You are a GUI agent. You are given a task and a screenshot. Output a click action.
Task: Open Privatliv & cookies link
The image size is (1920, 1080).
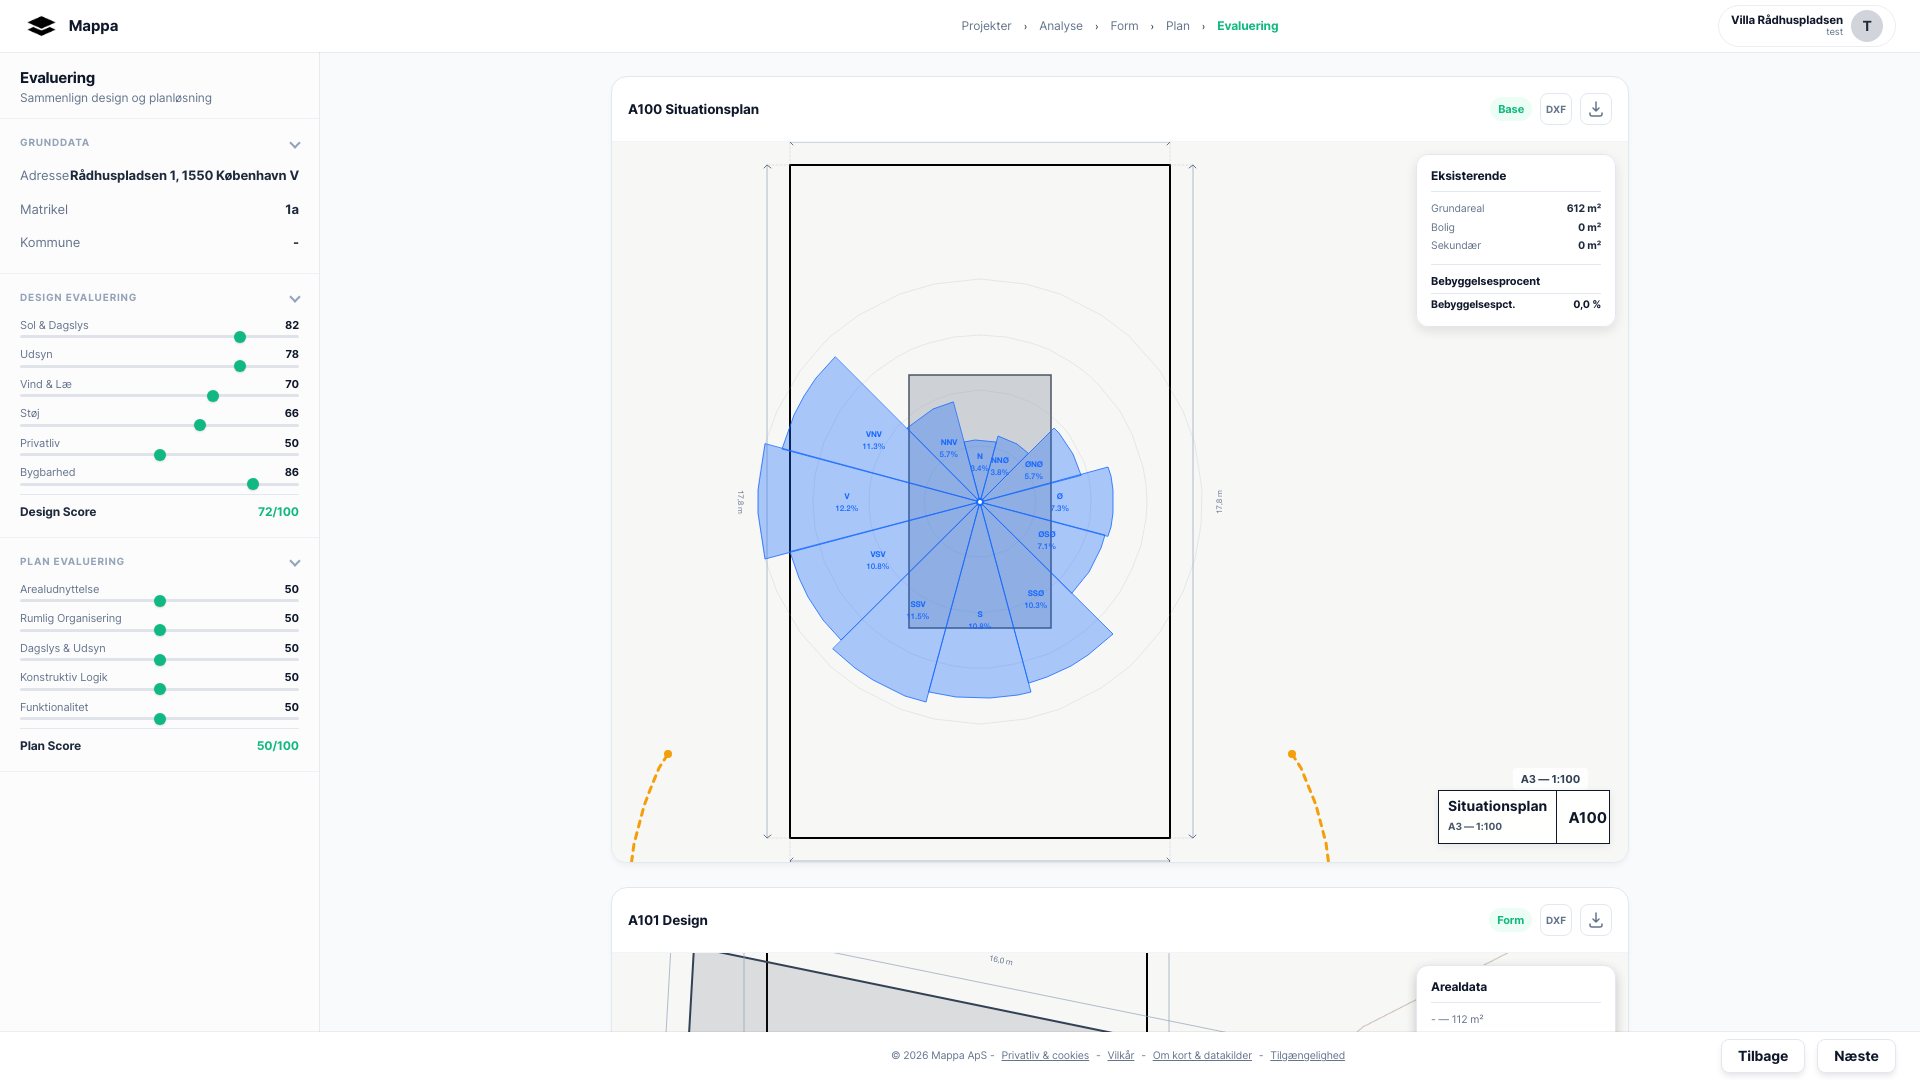pyautogui.click(x=1045, y=1056)
